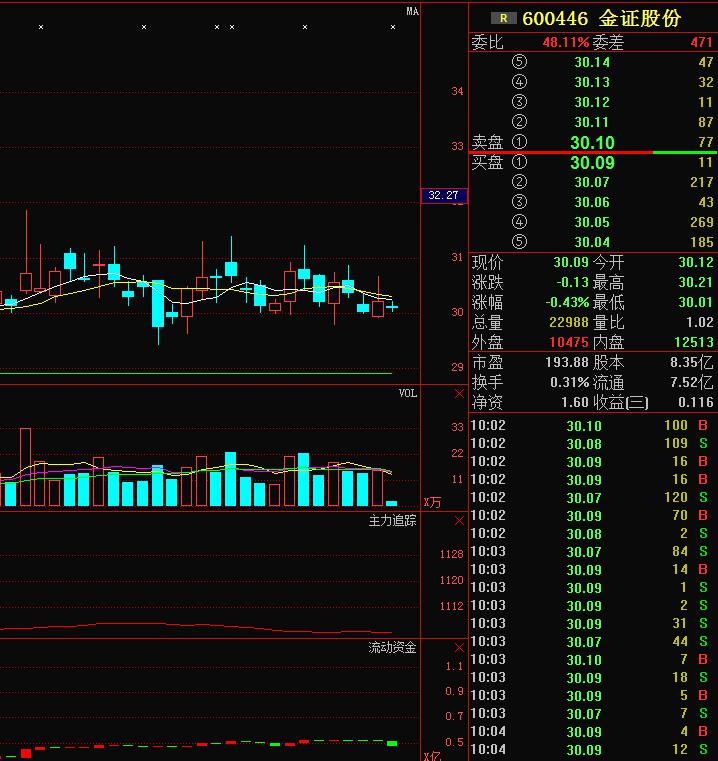The height and width of the screenshot is (761, 718).
Task: Click the 32.27 price marker on axis
Action: (x=442, y=195)
